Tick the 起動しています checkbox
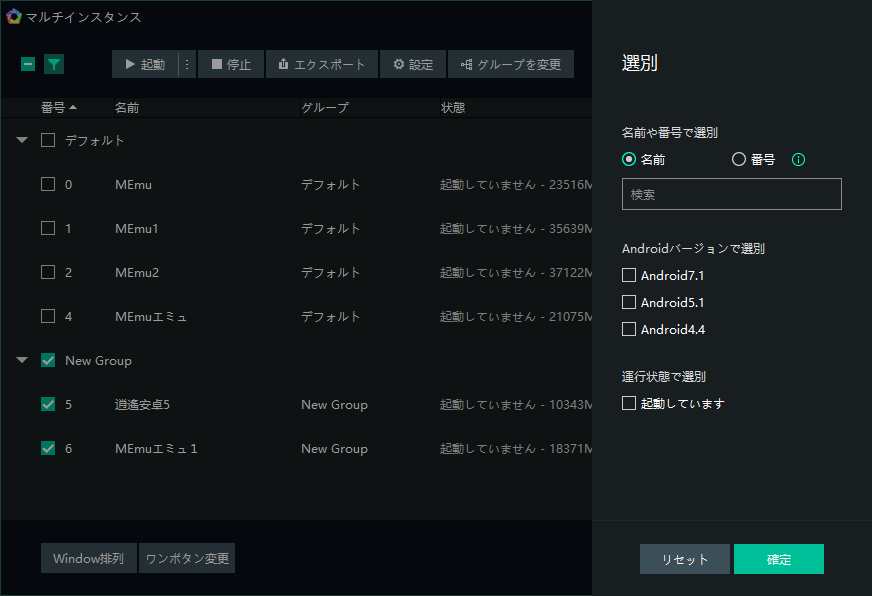 (x=629, y=404)
